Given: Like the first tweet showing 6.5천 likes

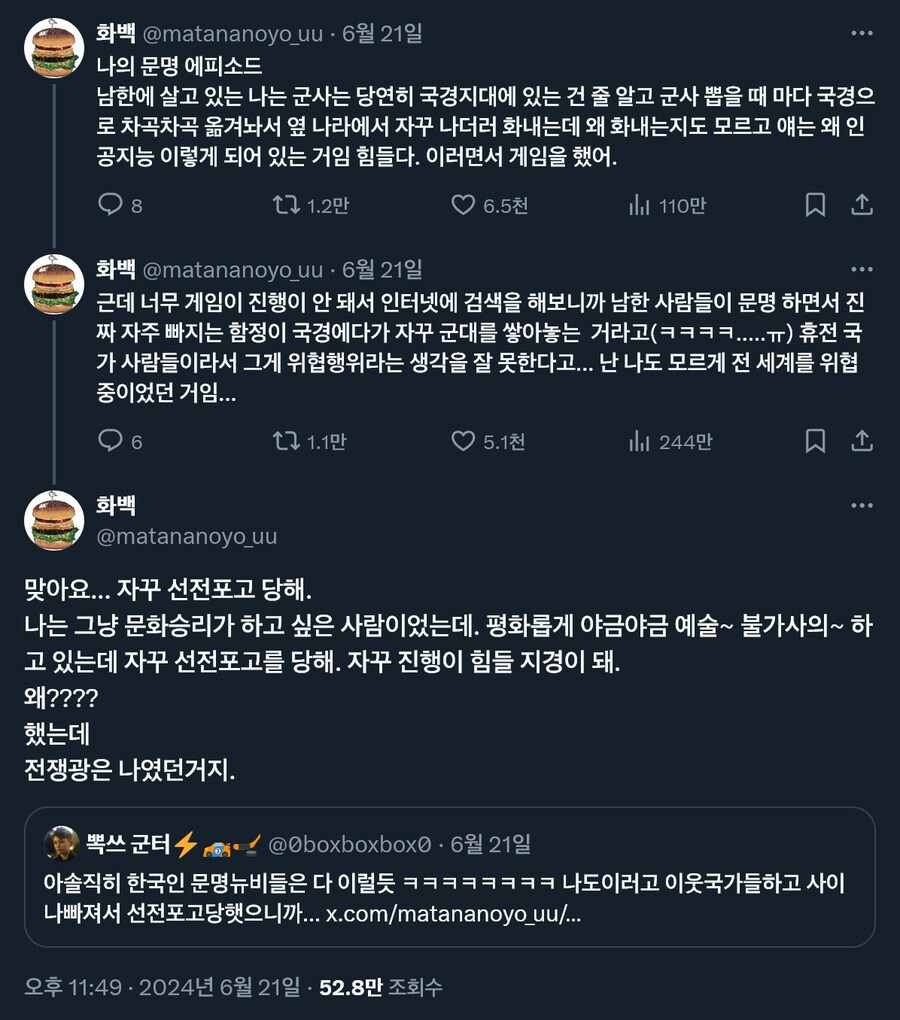Looking at the screenshot, I should (463, 205).
